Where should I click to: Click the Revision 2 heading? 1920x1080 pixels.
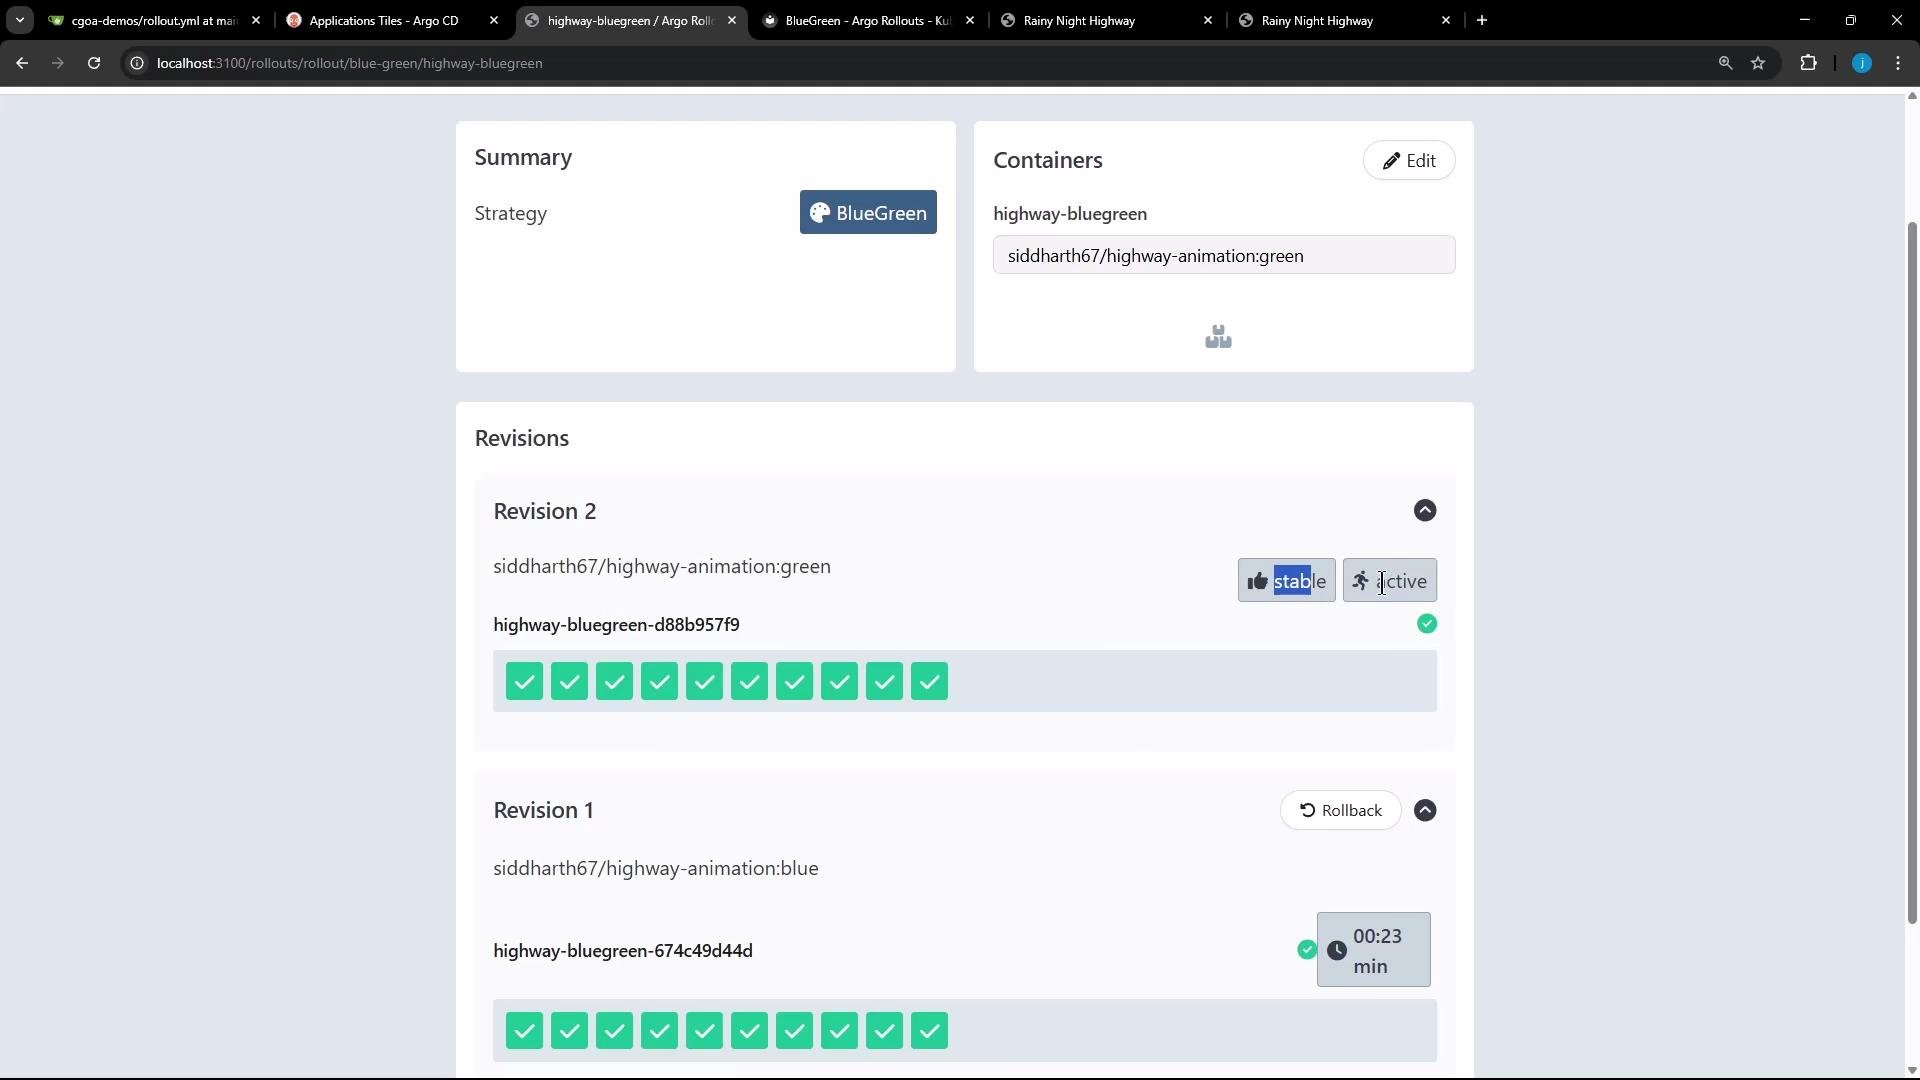click(545, 511)
